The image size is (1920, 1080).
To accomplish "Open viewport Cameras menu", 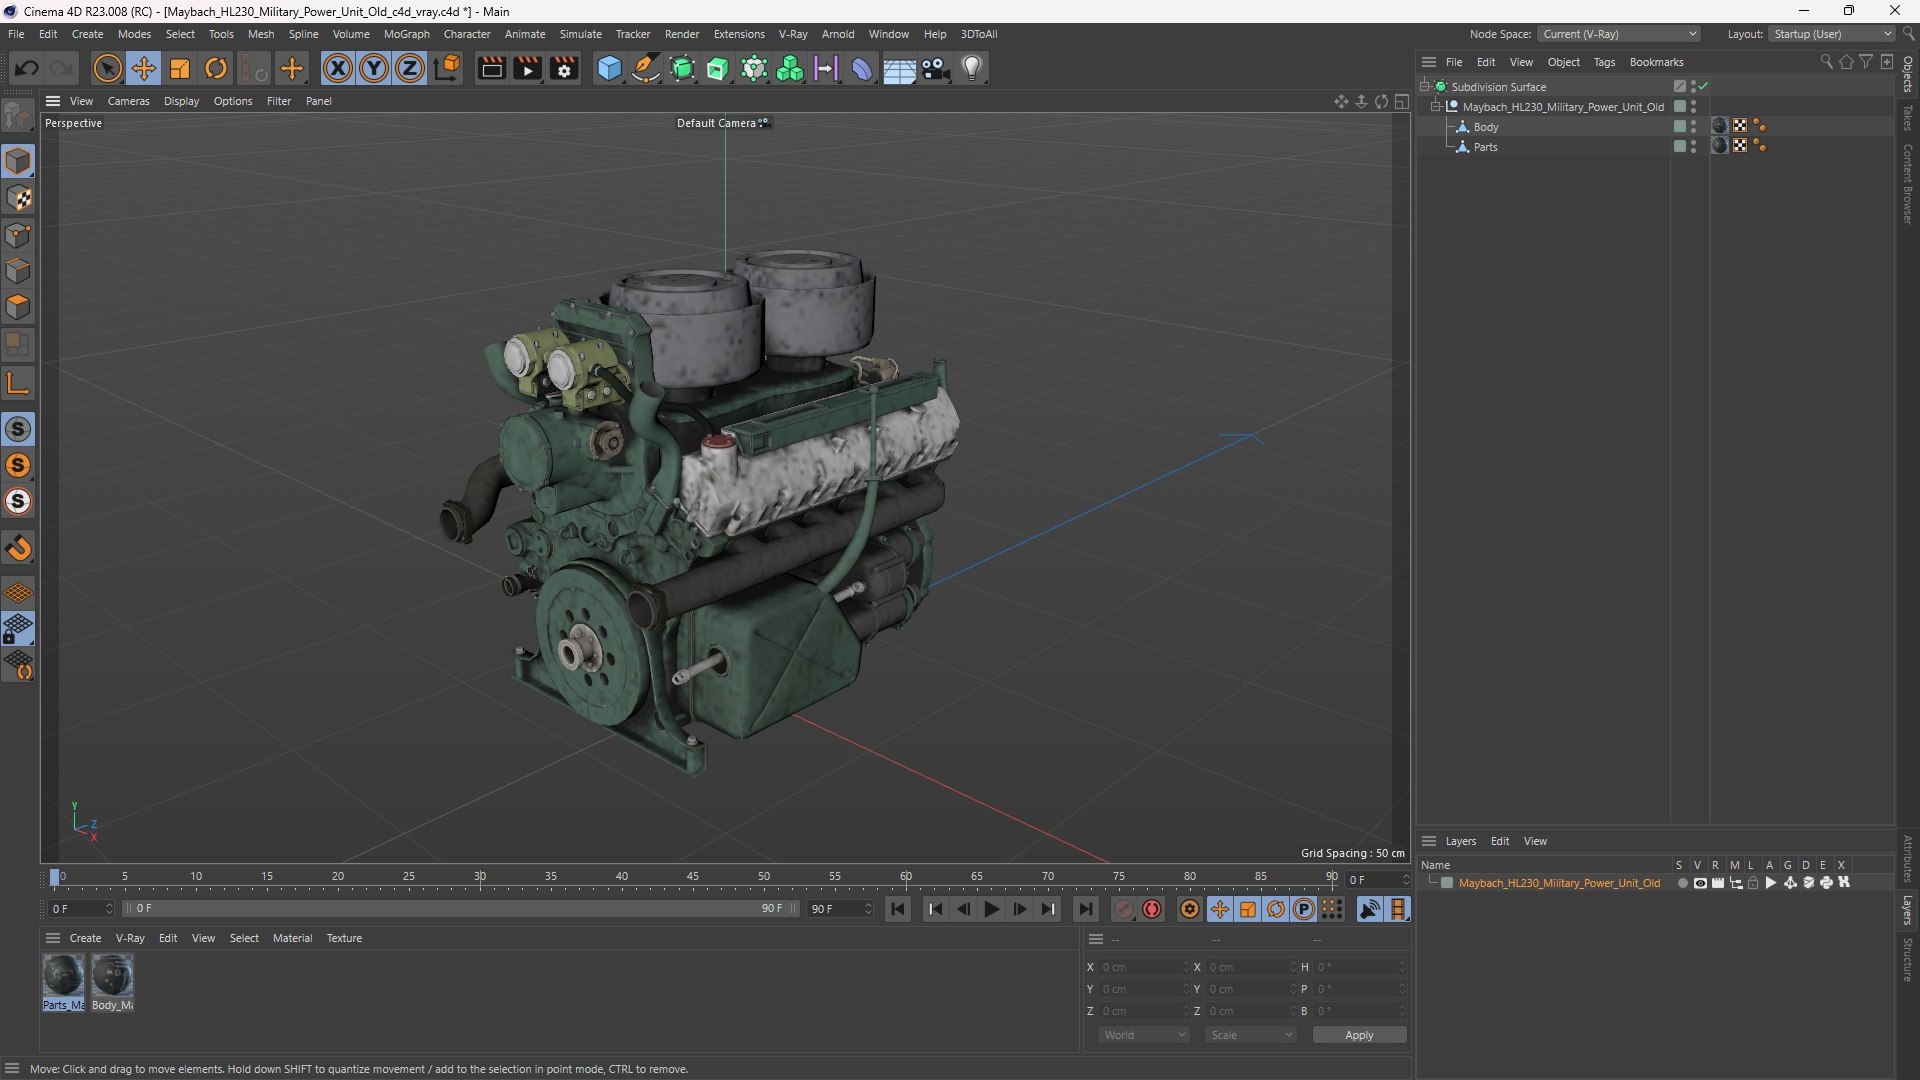I will (128, 101).
